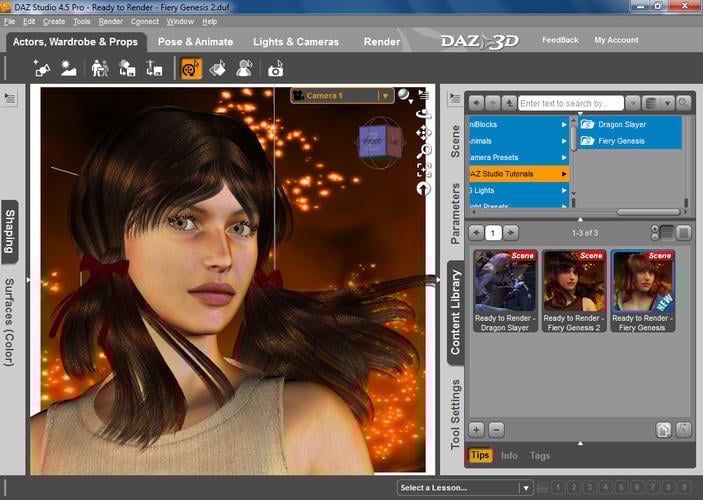Toggle the grid thumbnail view button
Screen dimensions: 703x500
[666, 232]
